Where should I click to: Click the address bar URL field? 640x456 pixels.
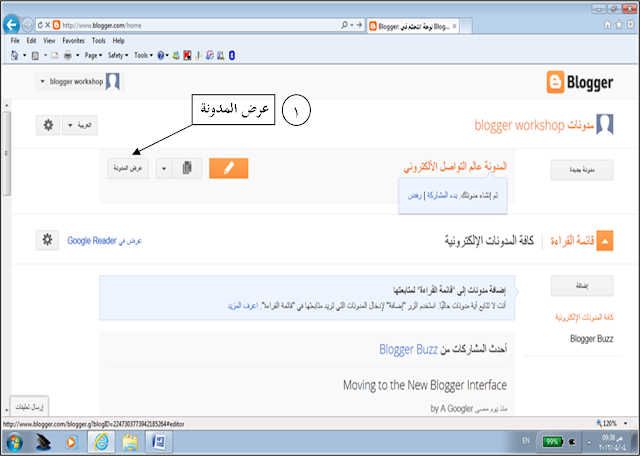click(x=200, y=25)
